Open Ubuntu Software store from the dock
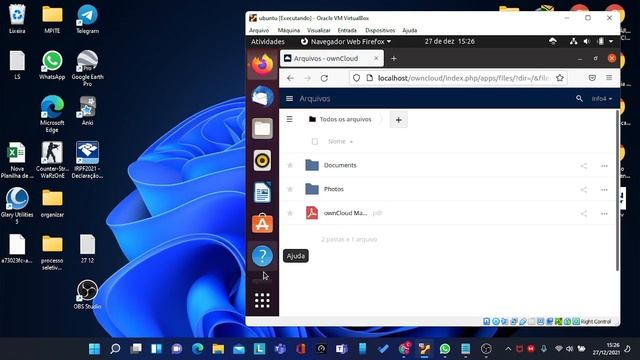The height and width of the screenshot is (360, 640). (x=262, y=224)
